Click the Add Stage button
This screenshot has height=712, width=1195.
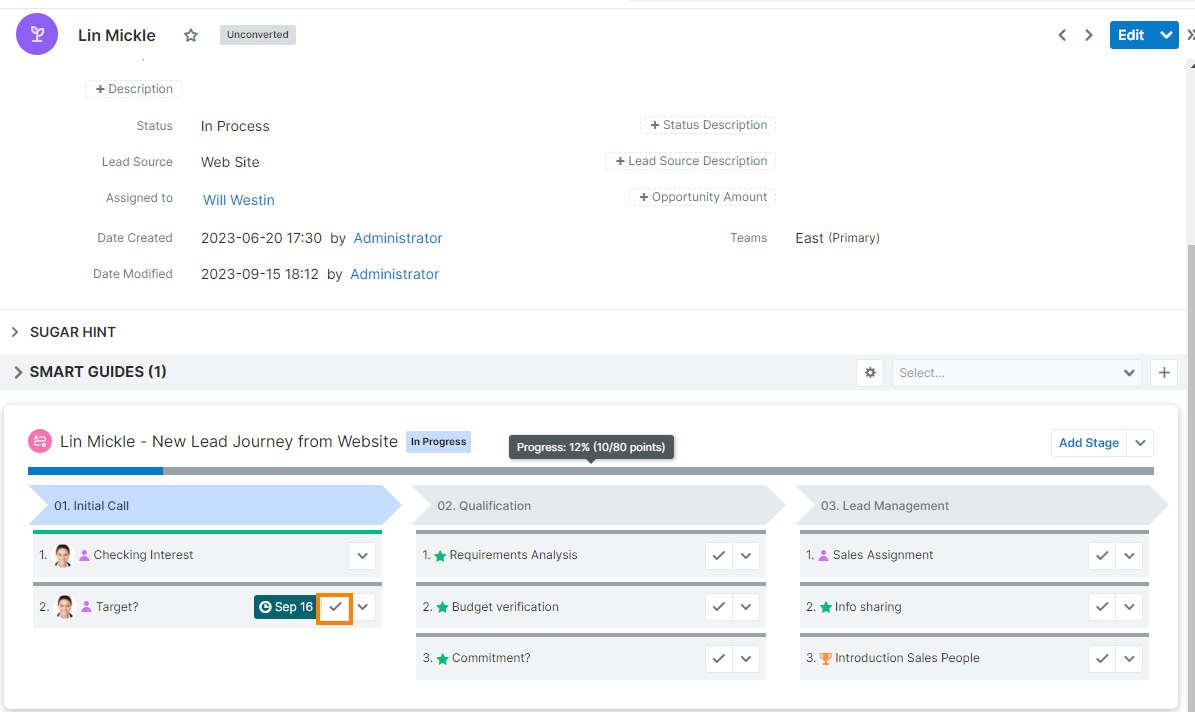pyautogui.click(x=1088, y=443)
